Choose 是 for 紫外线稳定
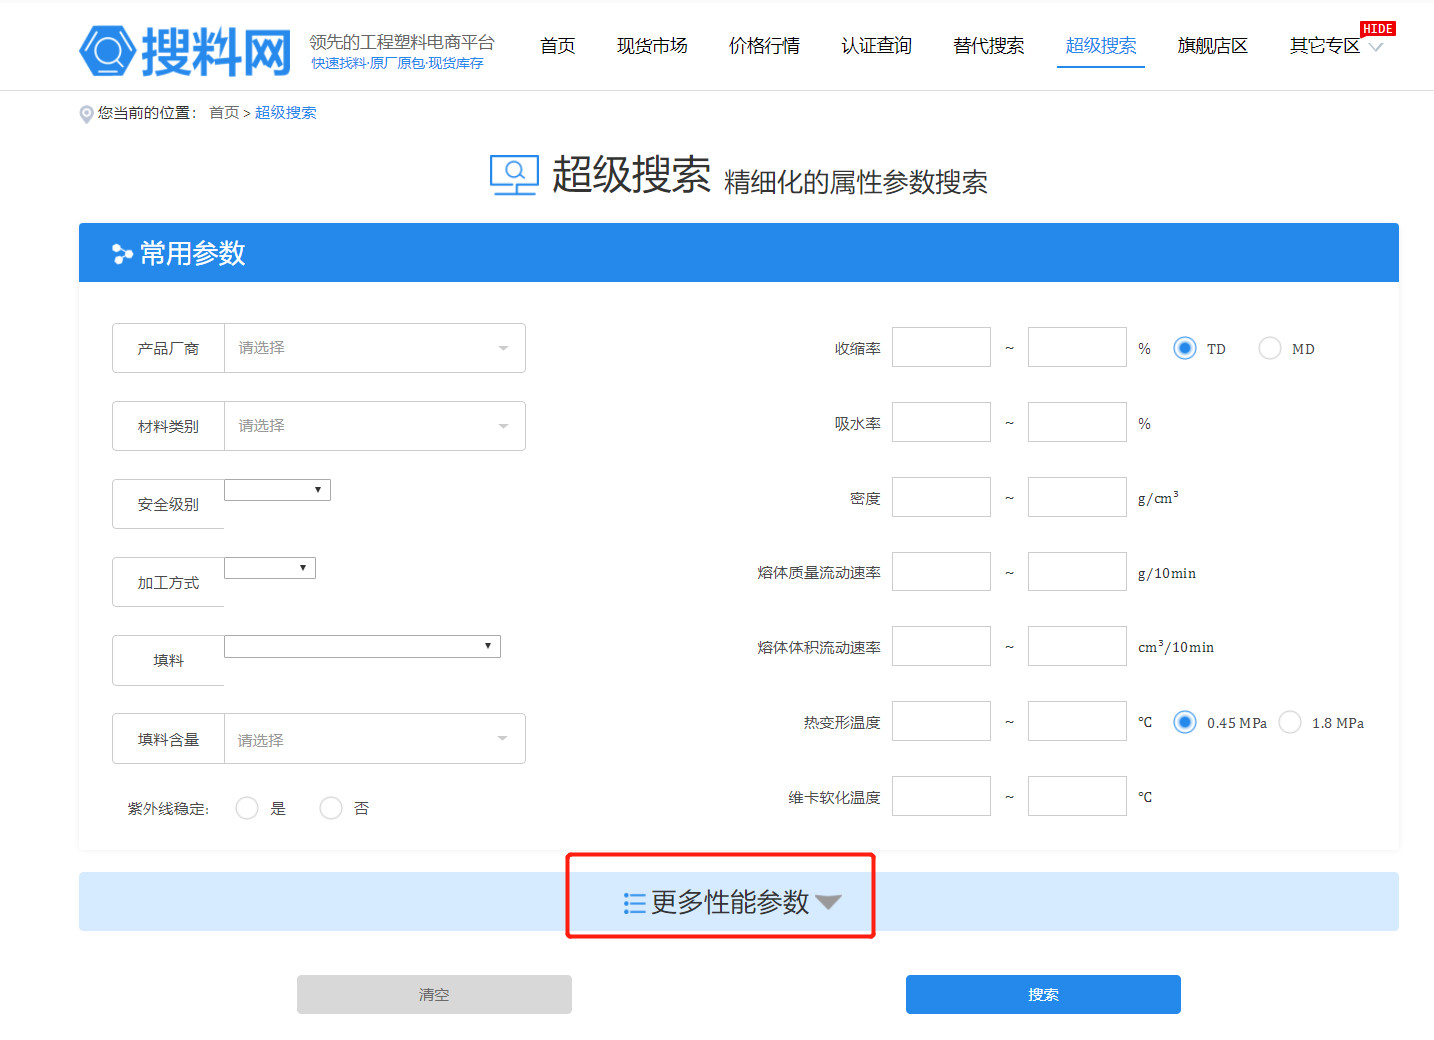This screenshot has height=1040, width=1434. click(247, 808)
